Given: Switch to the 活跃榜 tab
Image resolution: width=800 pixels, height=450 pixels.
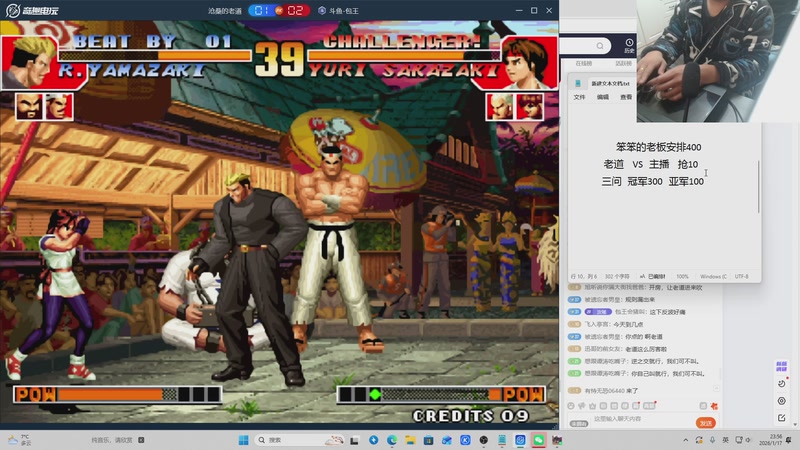Looking at the screenshot, I should 623,64.
